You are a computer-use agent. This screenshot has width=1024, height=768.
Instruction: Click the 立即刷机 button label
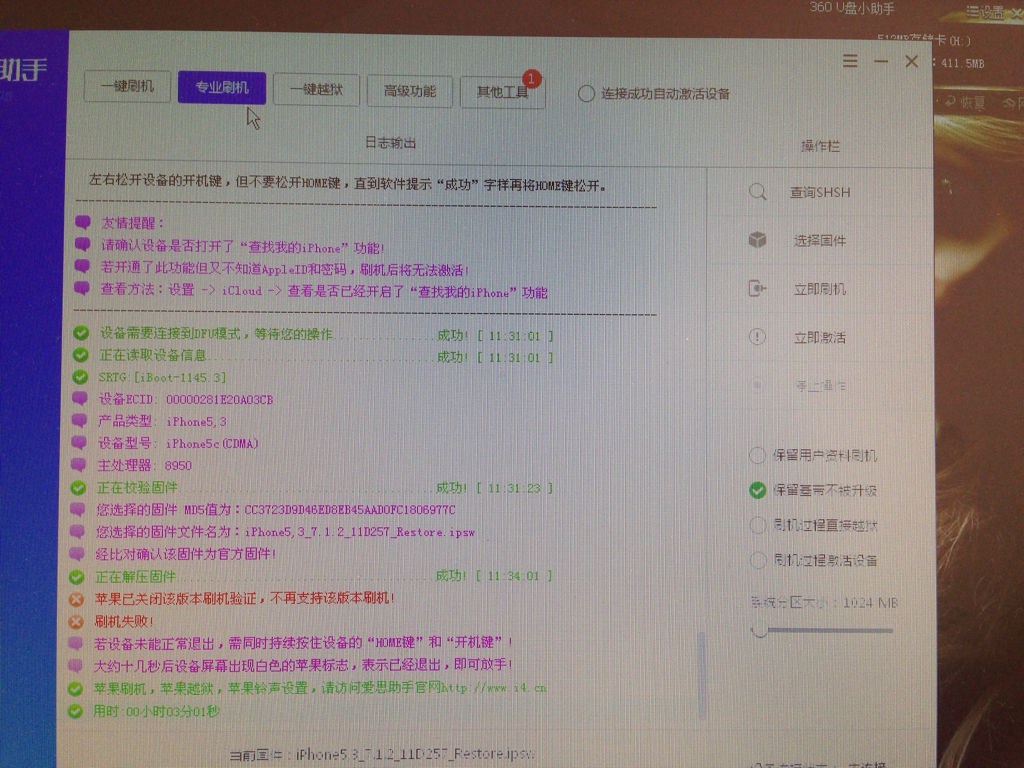[x=820, y=289]
